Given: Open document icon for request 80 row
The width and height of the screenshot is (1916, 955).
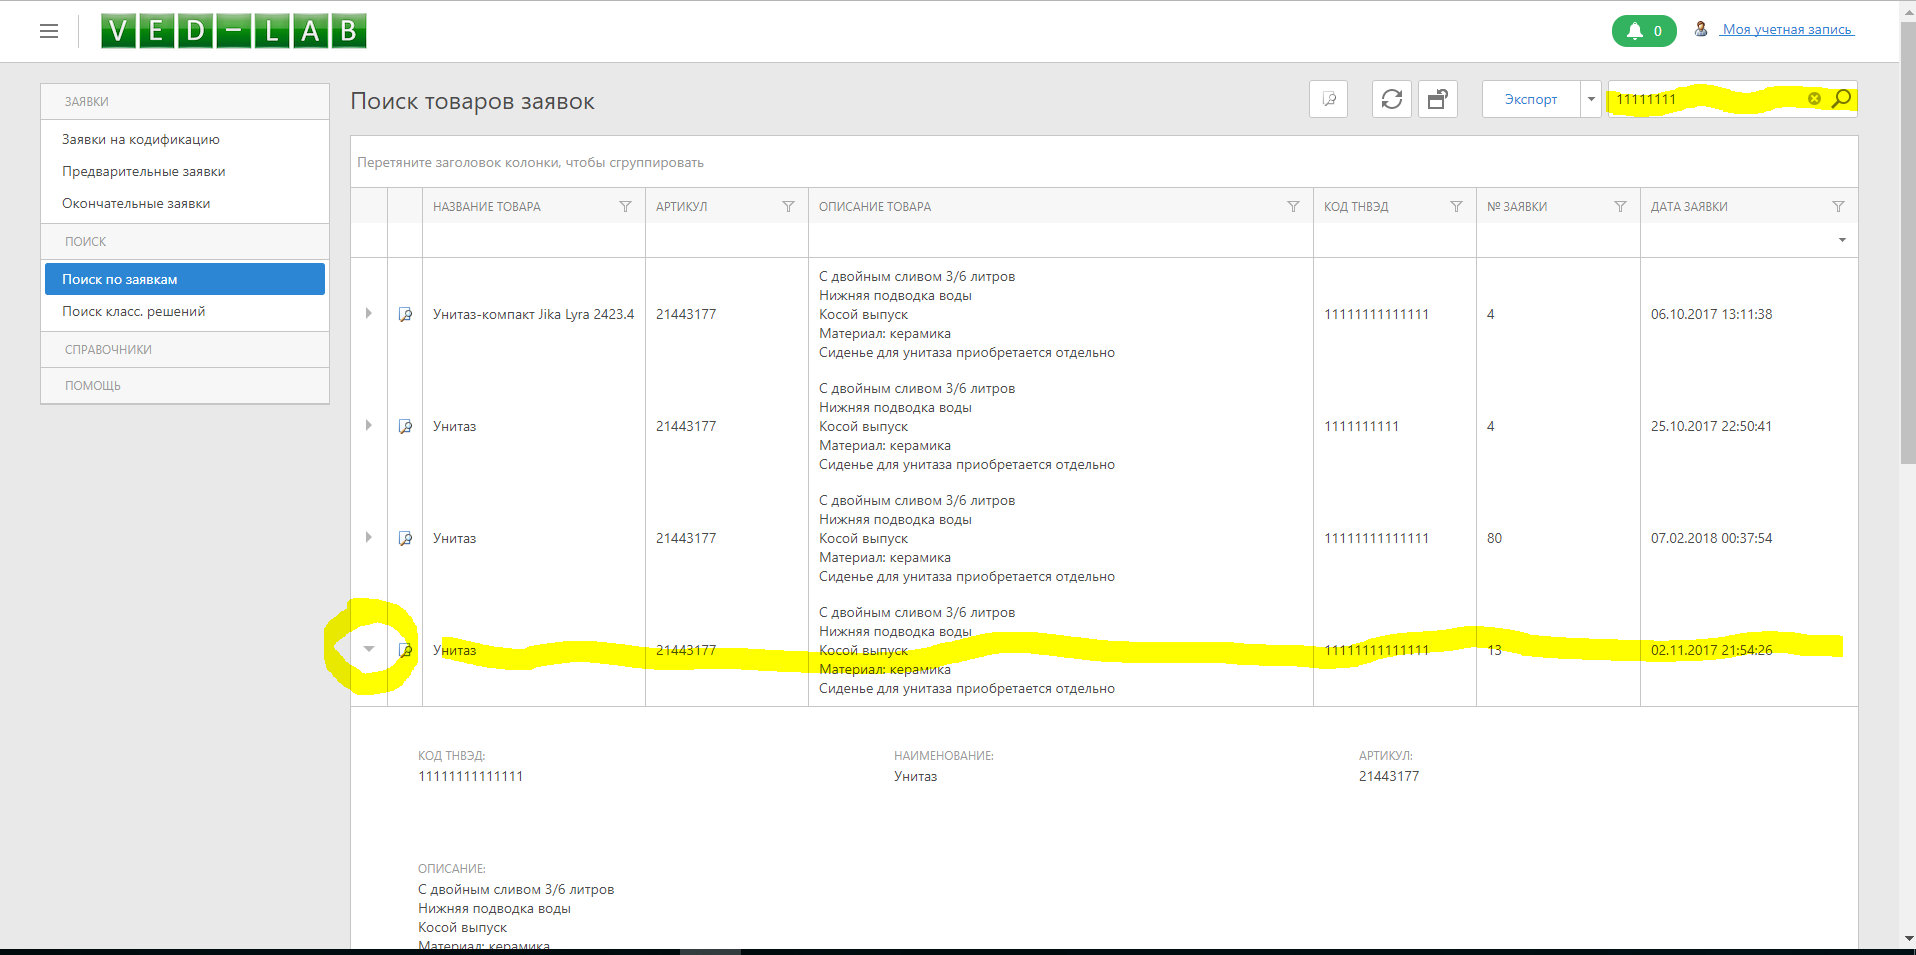Looking at the screenshot, I should tap(405, 538).
